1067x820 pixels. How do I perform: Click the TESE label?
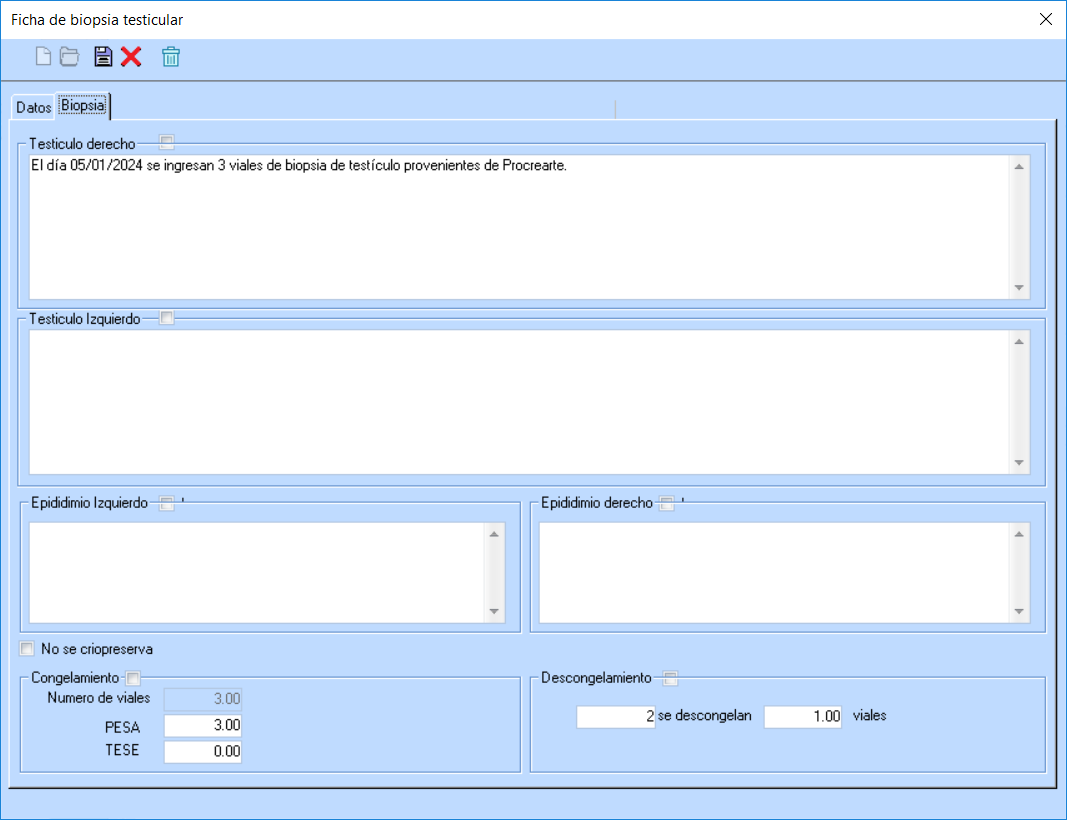pyautogui.click(x=122, y=750)
